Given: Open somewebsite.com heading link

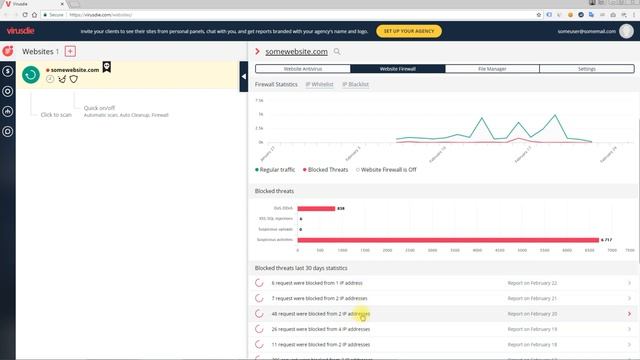Looking at the screenshot, I should click(x=296, y=51).
